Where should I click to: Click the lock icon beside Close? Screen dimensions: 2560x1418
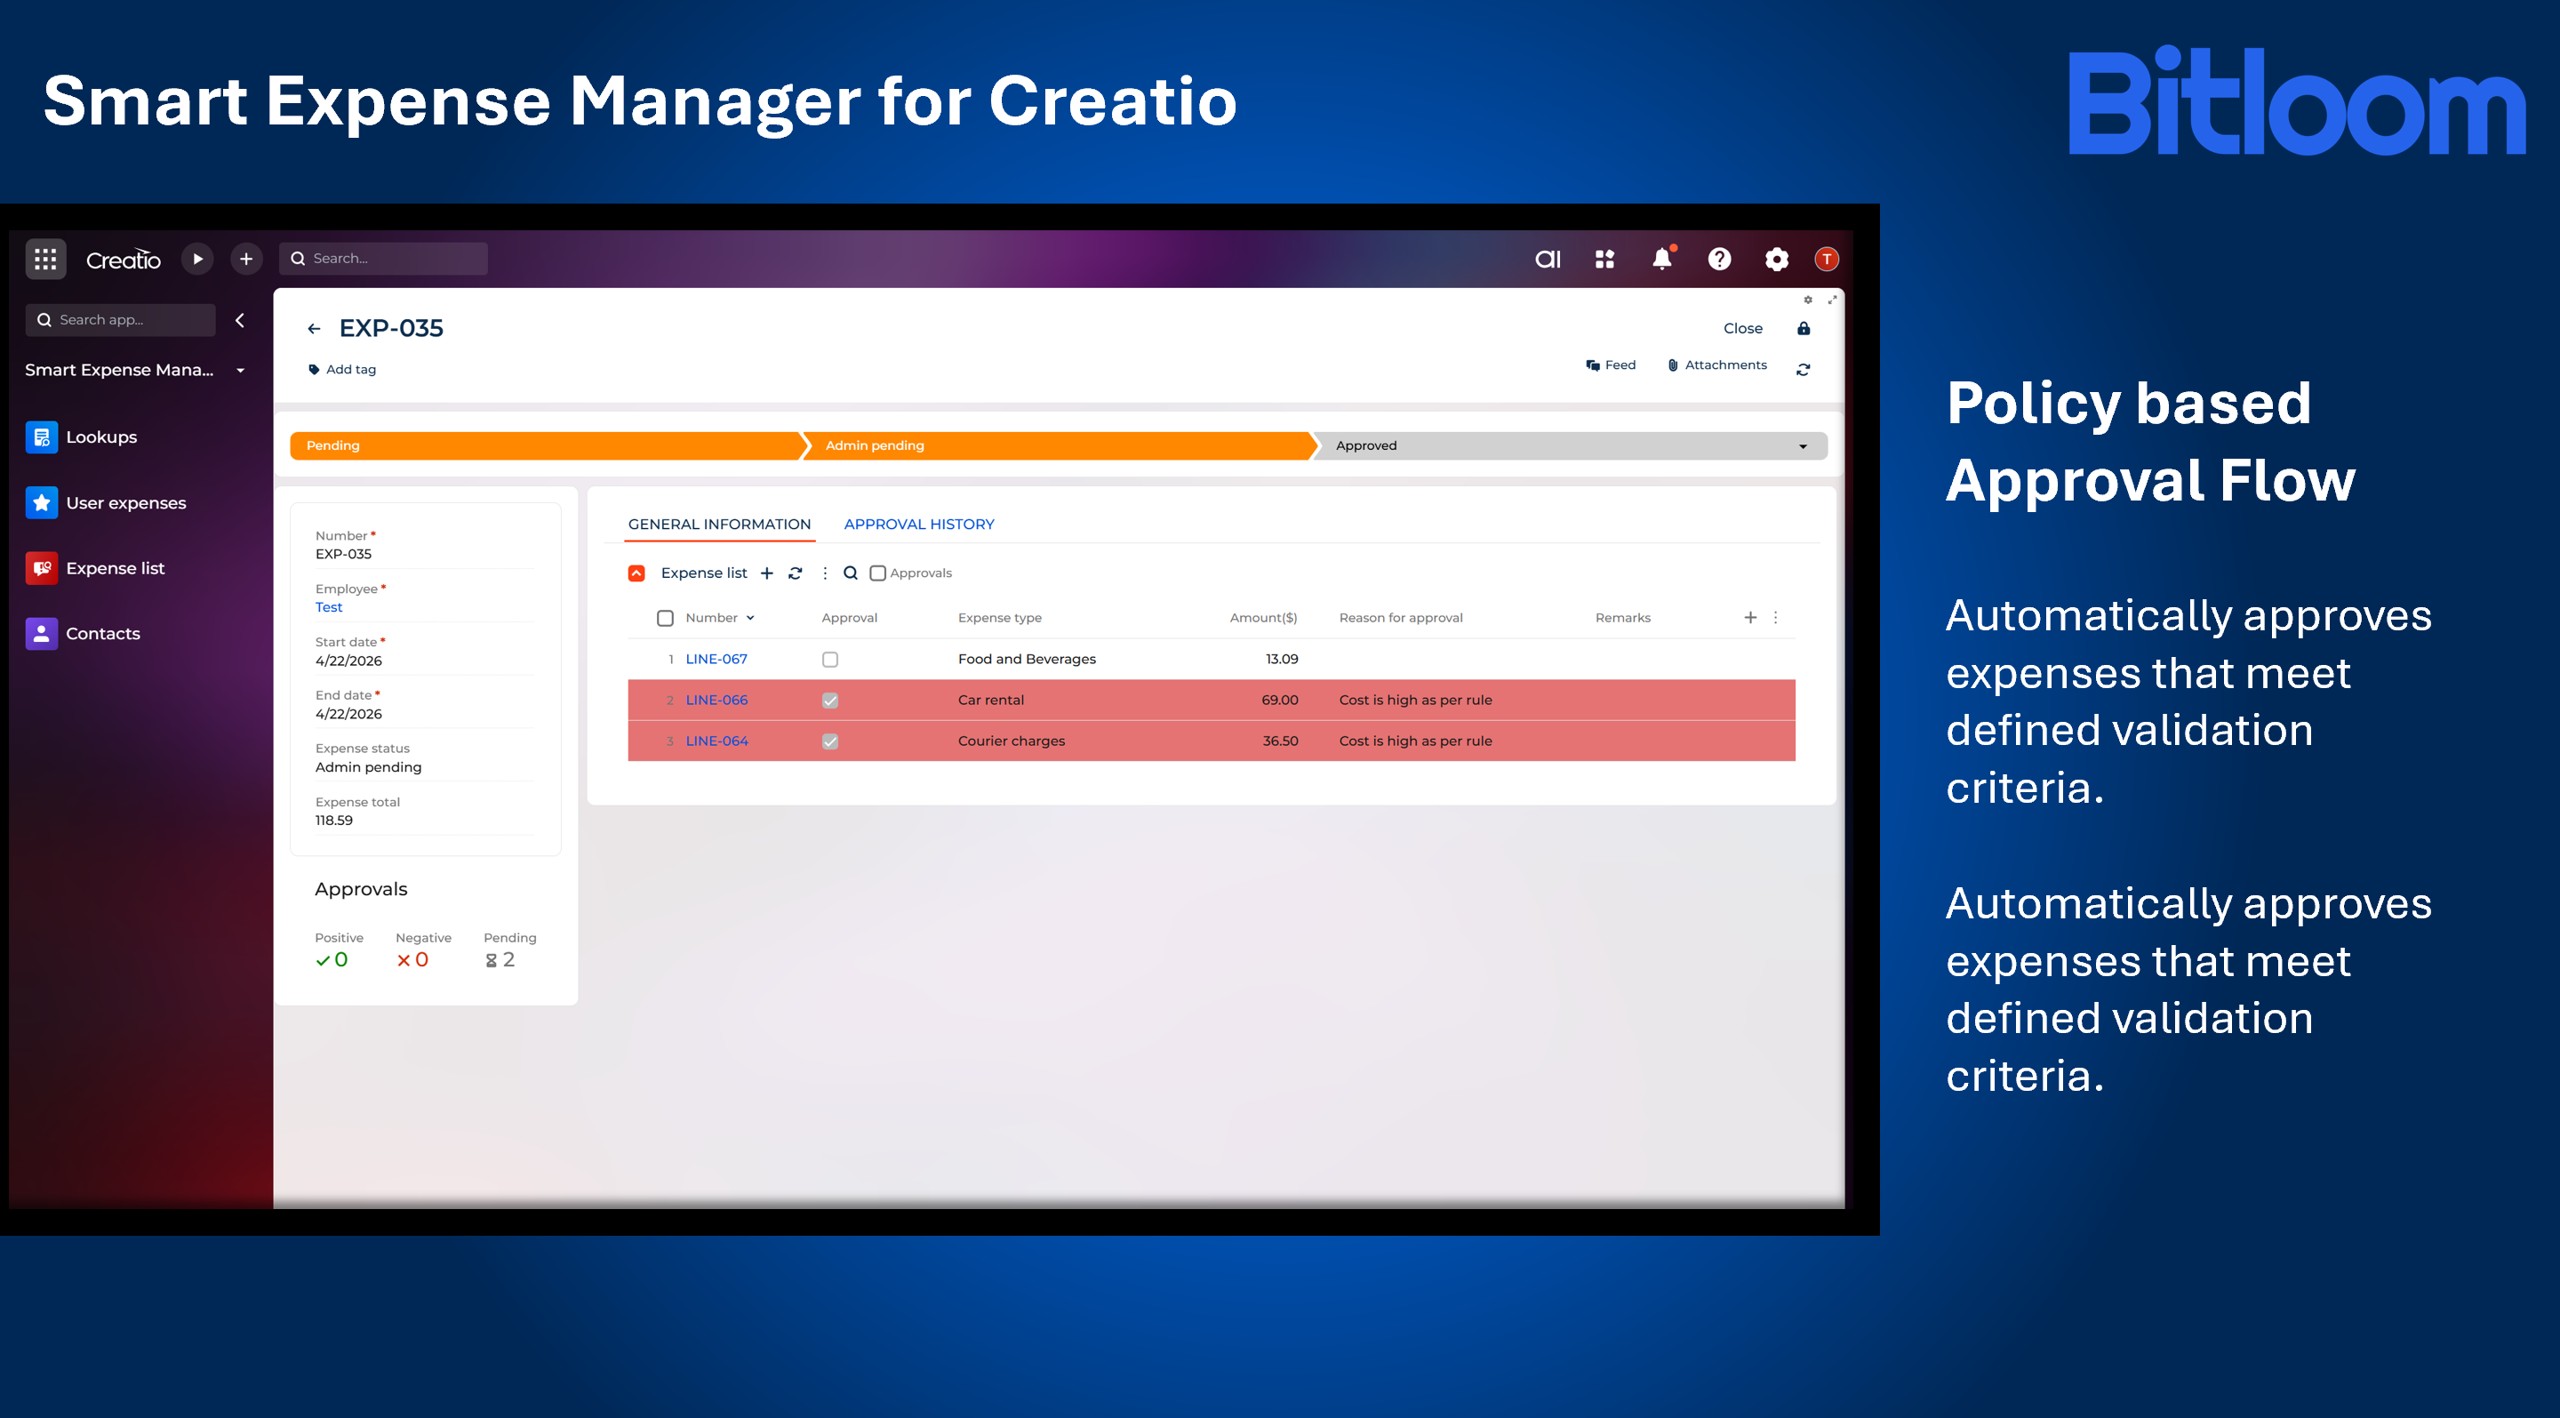[1803, 328]
